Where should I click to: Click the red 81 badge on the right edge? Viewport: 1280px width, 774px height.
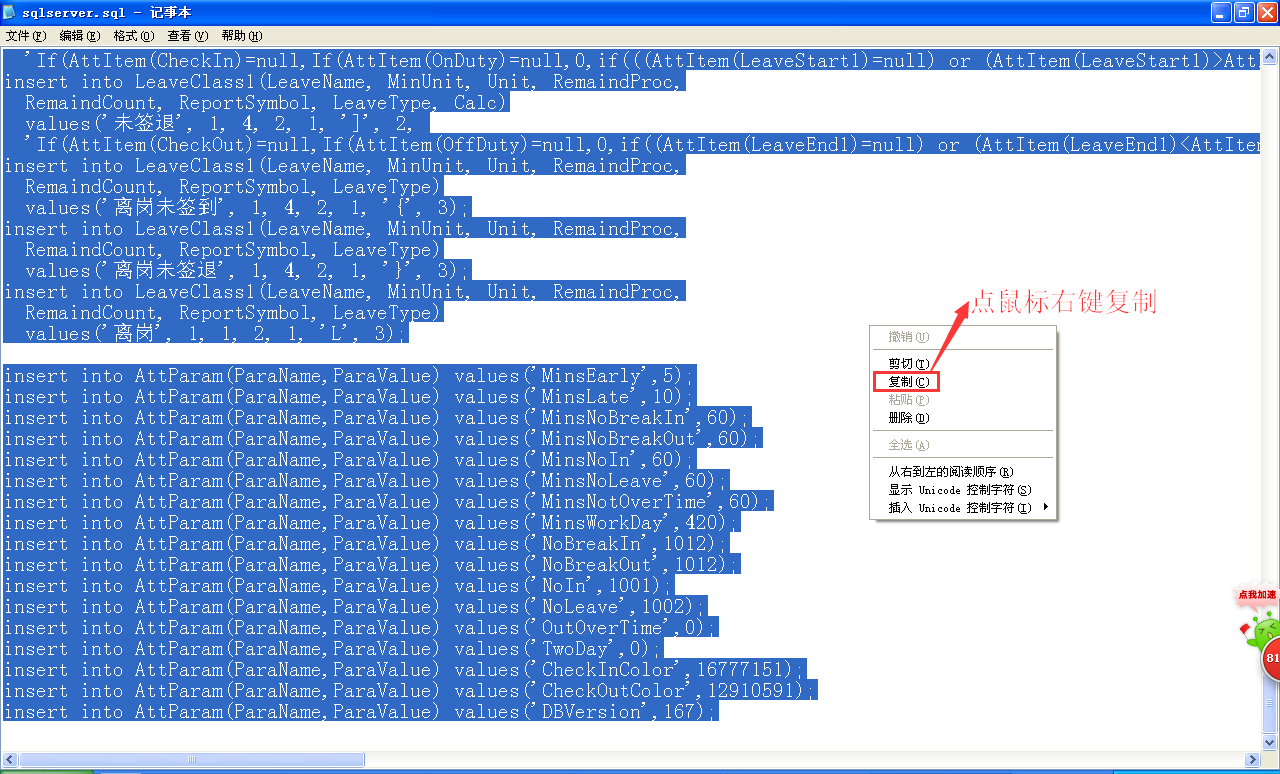(1272, 659)
